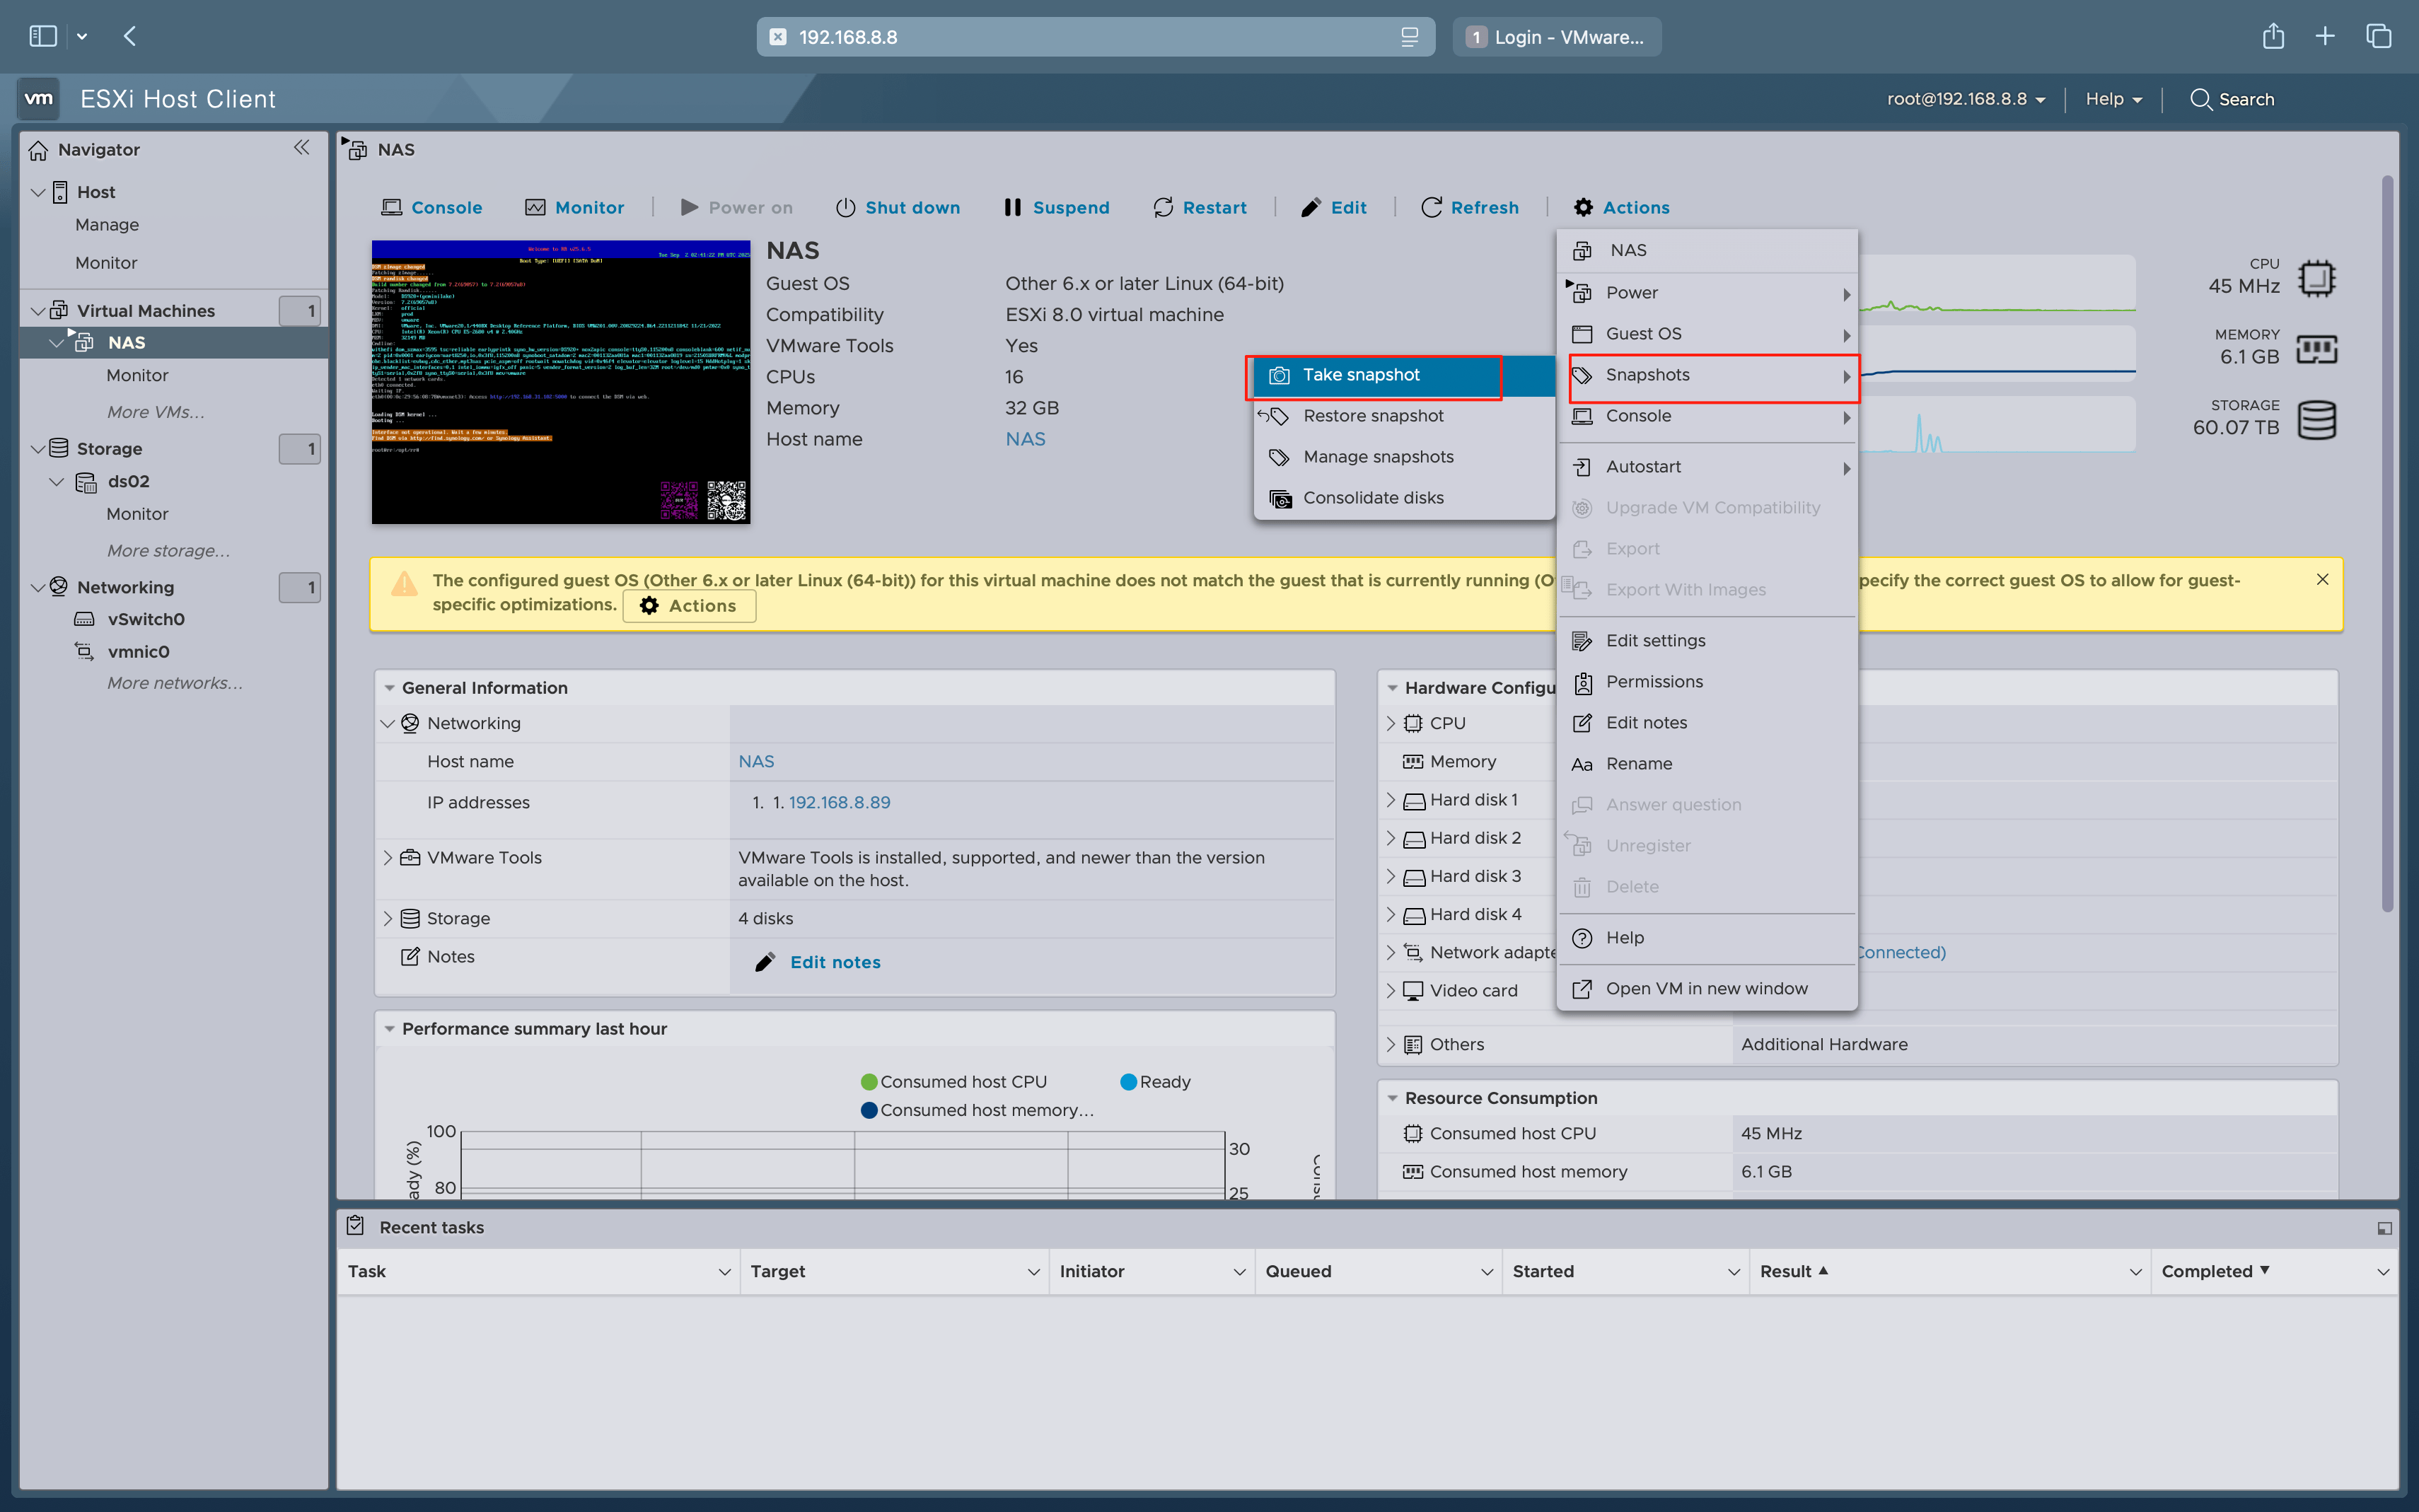
Task: Click the Refresh toolbar icon
Action: click(x=1431, y=207)
